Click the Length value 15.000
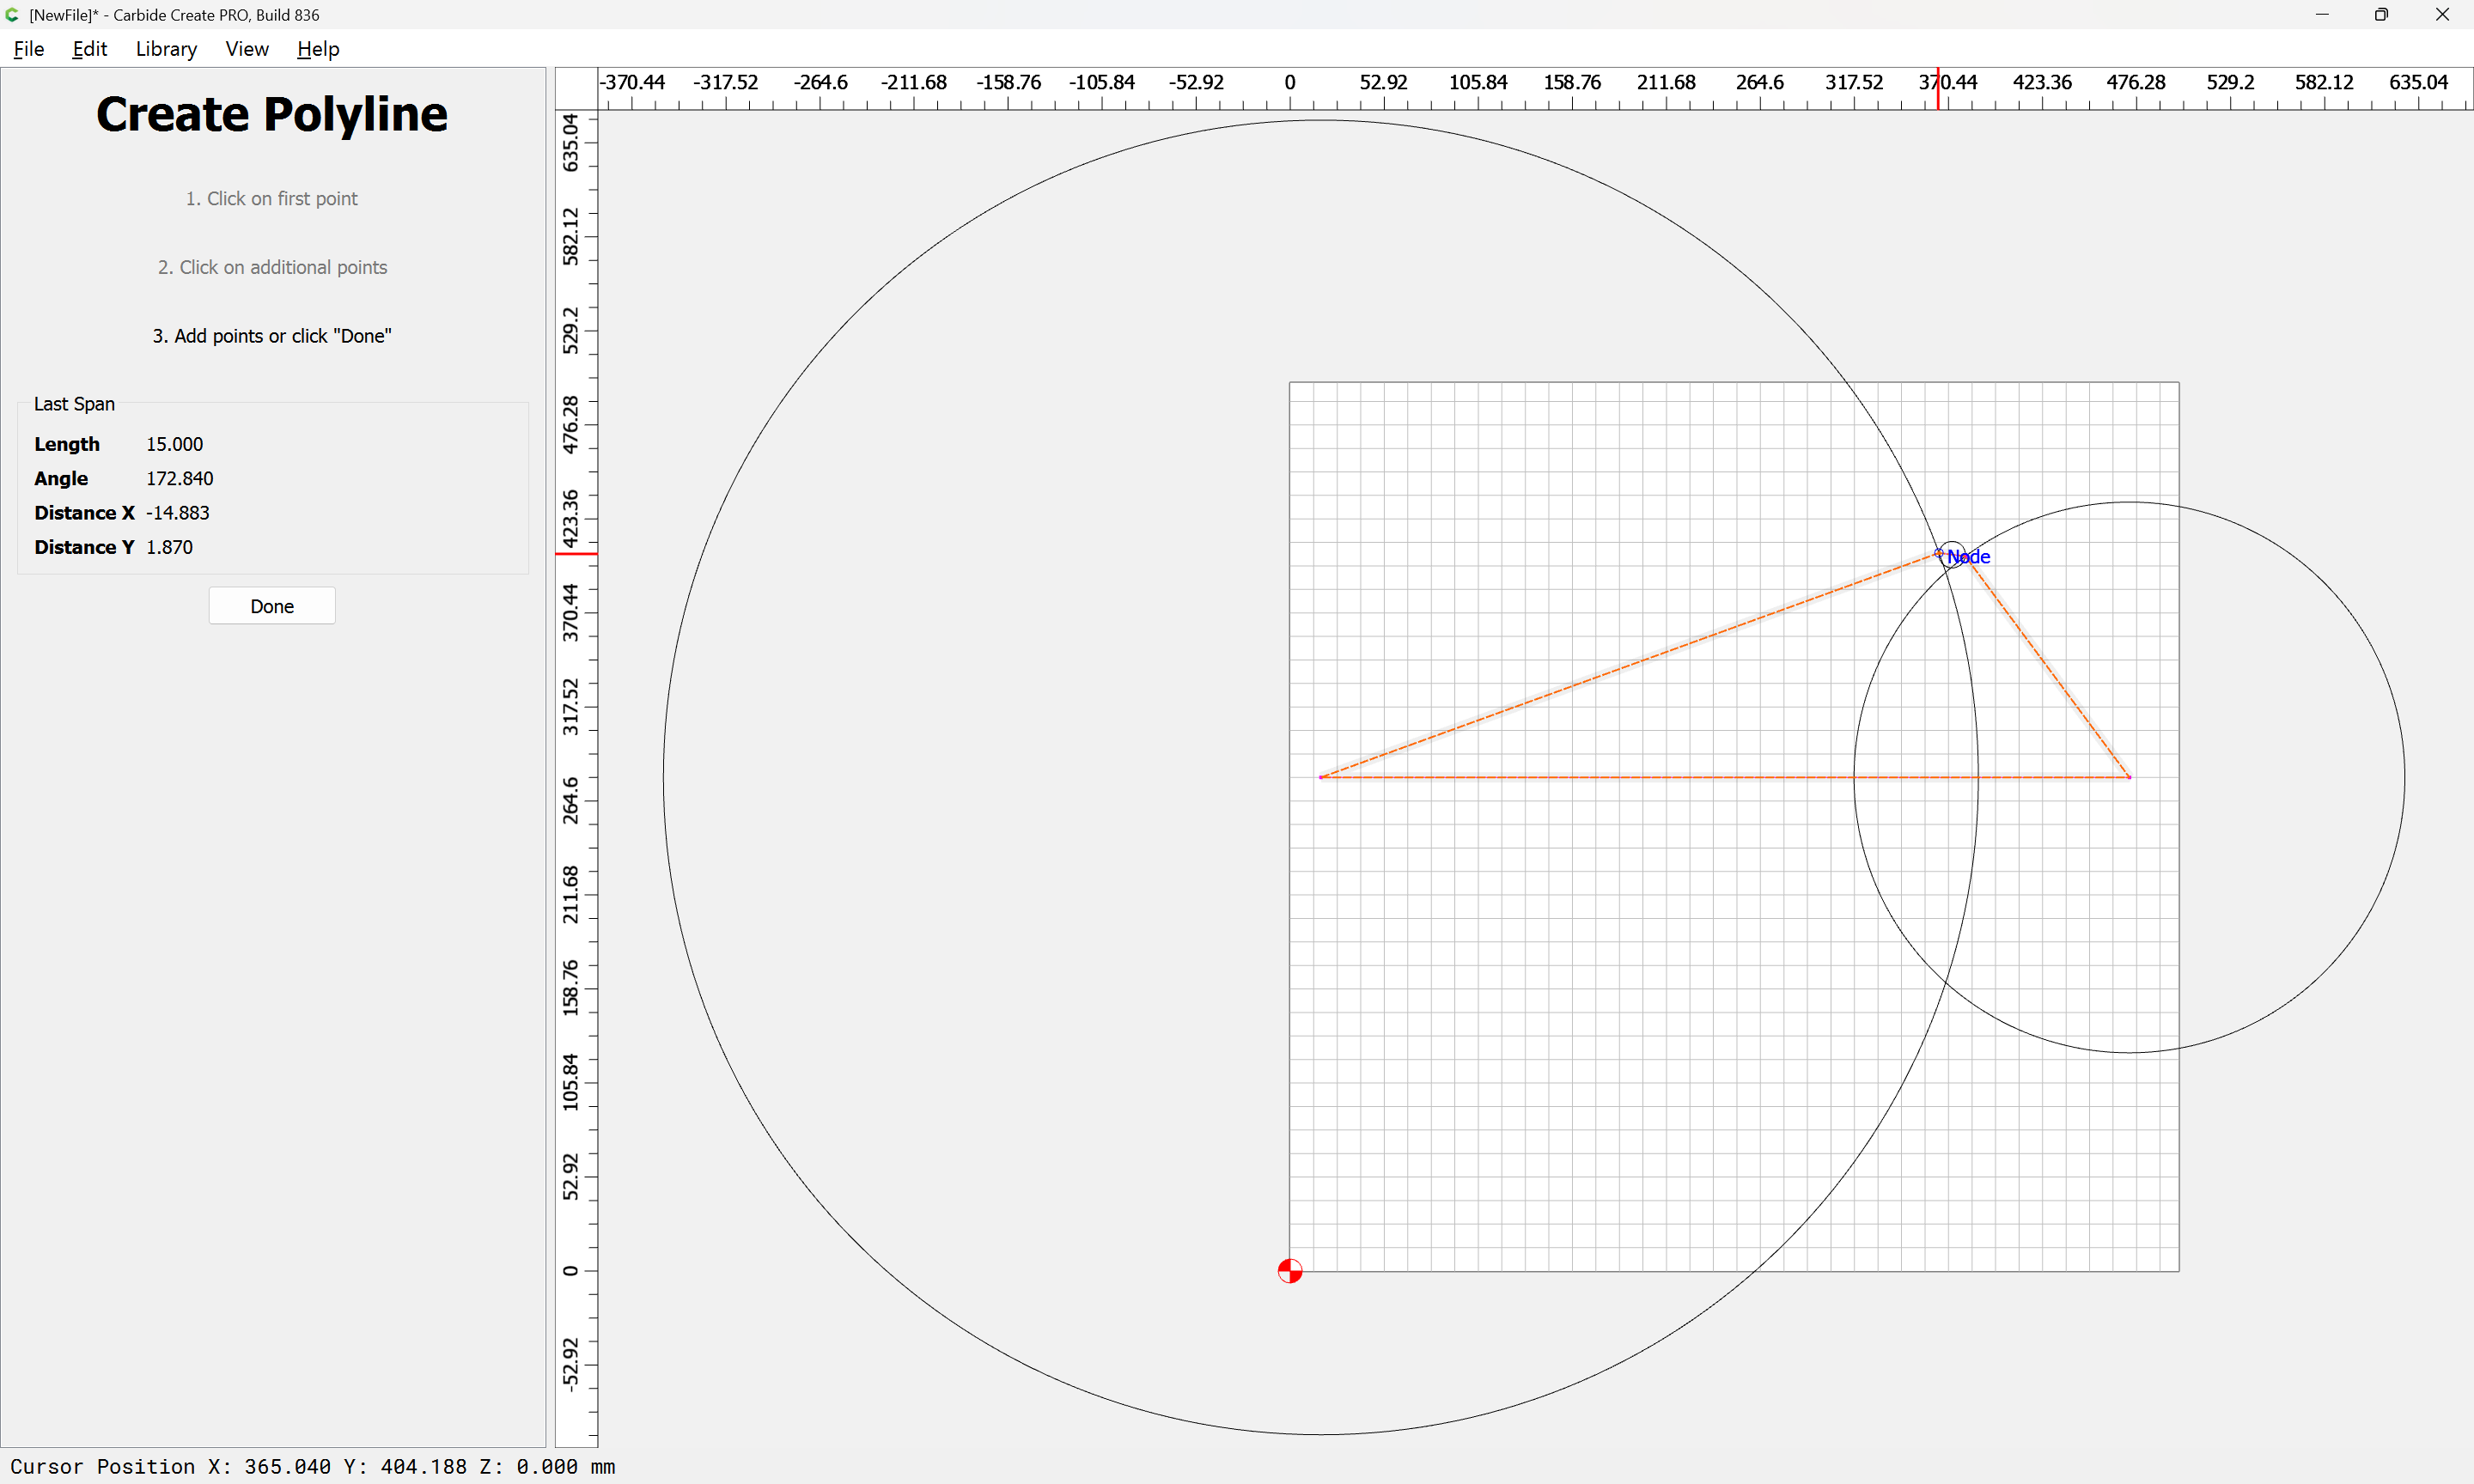The height and width of the screenshot is (1484, 2474). 174,444
